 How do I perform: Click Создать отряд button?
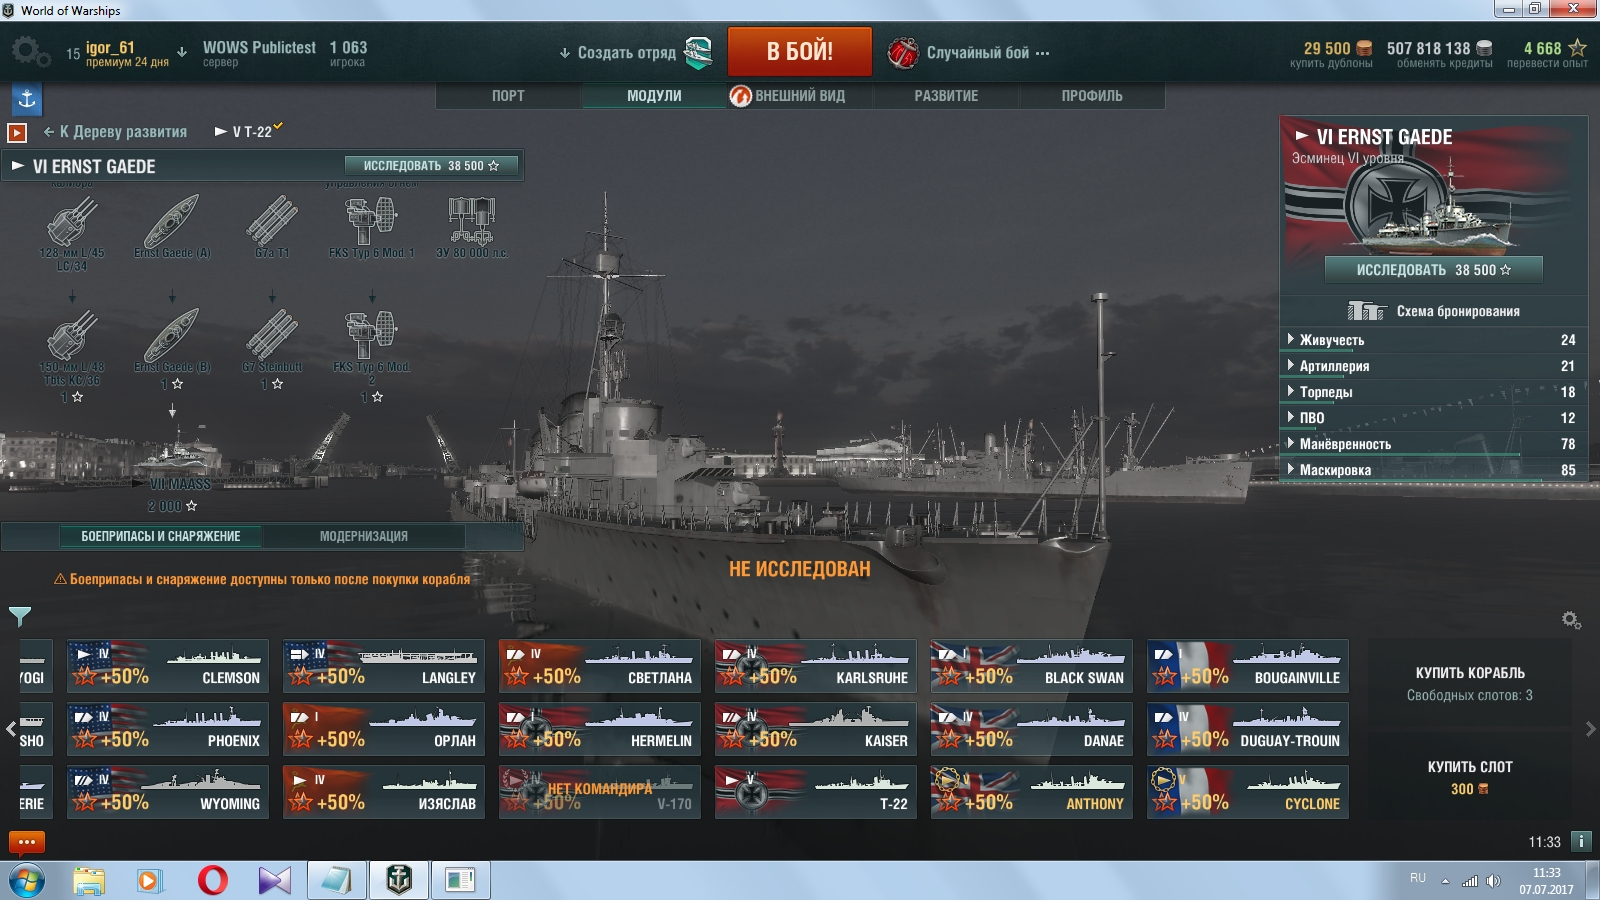[626, 52]
